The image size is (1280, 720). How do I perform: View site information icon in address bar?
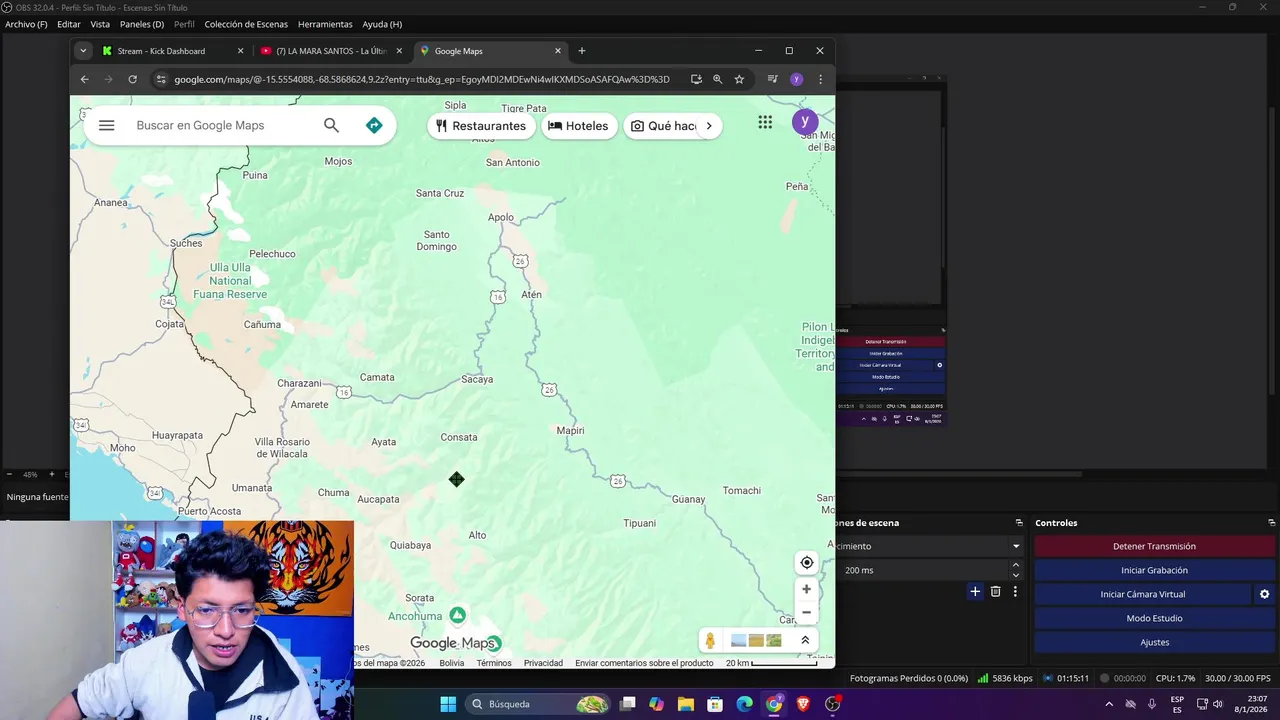161,79
